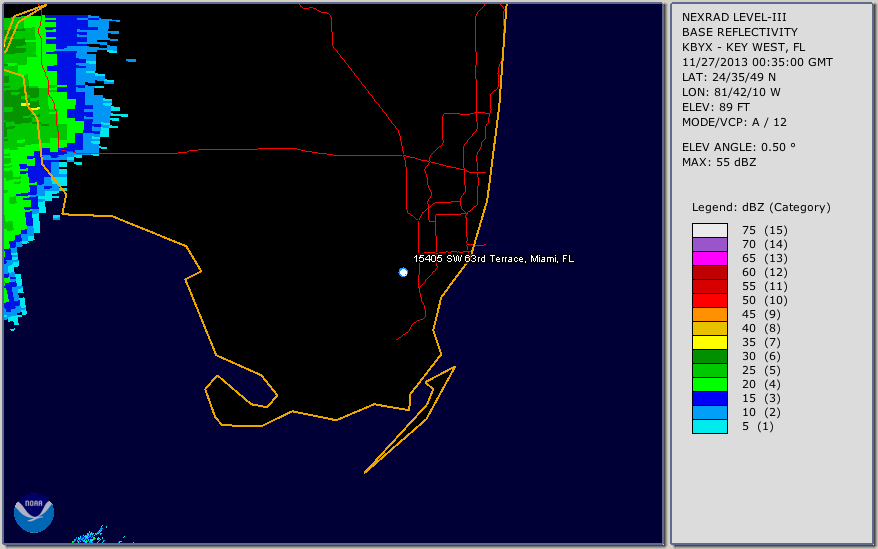Select the 25 dBZ medium green swatch
878x549 pixels.
coord(710,370)
